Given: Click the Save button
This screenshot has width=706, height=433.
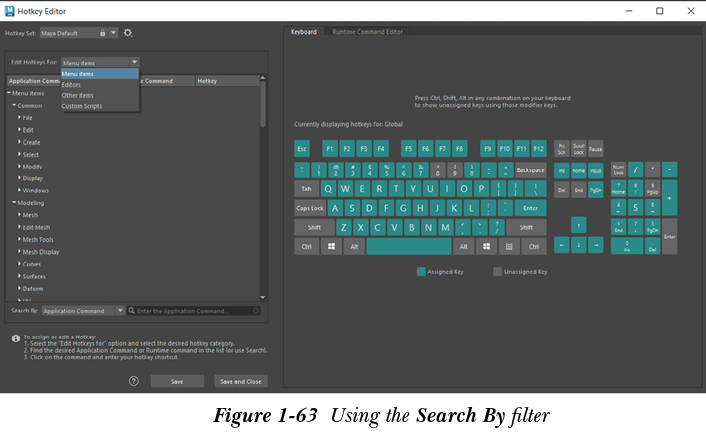Looking at the screenshot, I should tap(177, 381).
